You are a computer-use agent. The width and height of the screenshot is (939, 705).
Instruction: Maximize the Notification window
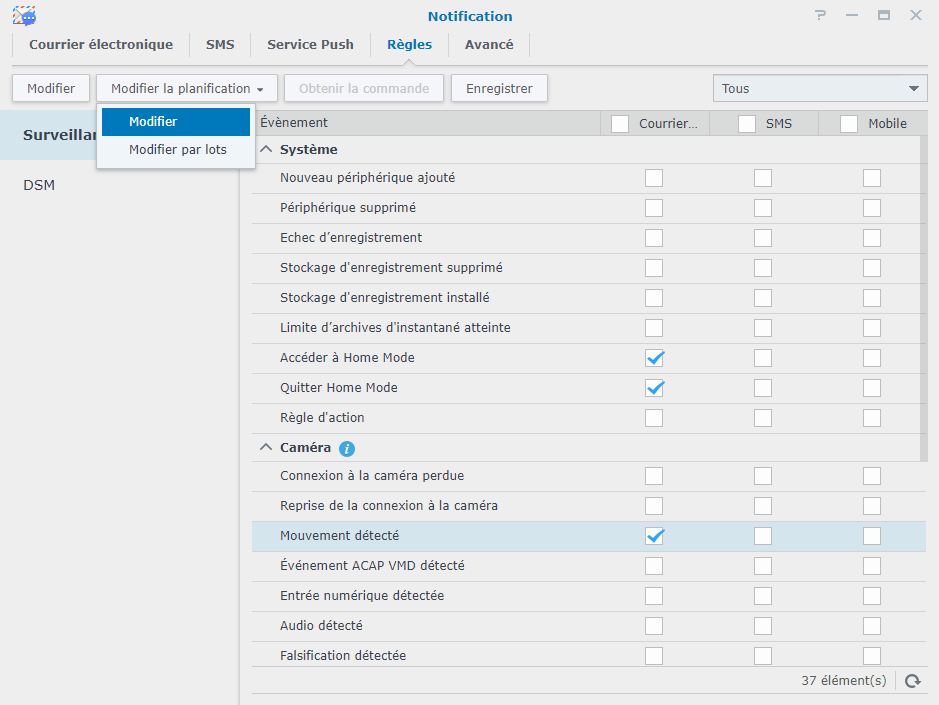coord(883,16)
